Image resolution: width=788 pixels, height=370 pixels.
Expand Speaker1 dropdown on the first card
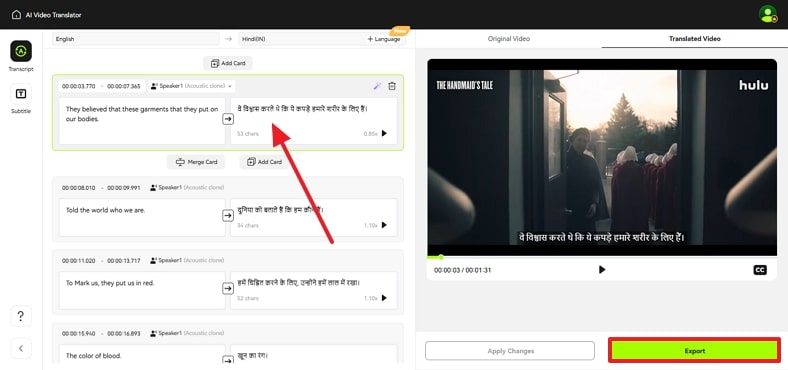[x=192, y=86]
